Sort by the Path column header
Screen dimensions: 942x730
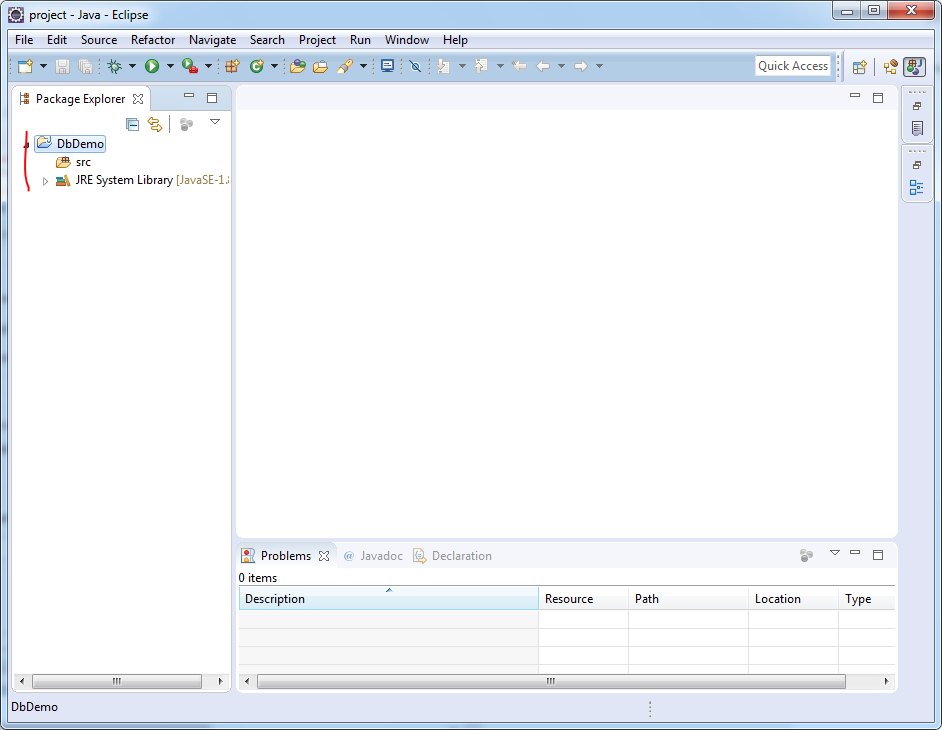(x=688, y=599)
